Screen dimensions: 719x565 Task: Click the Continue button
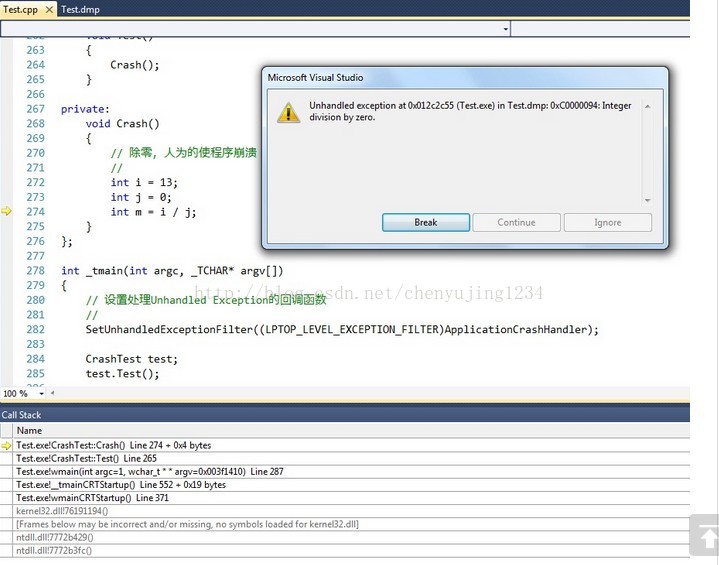516,222
